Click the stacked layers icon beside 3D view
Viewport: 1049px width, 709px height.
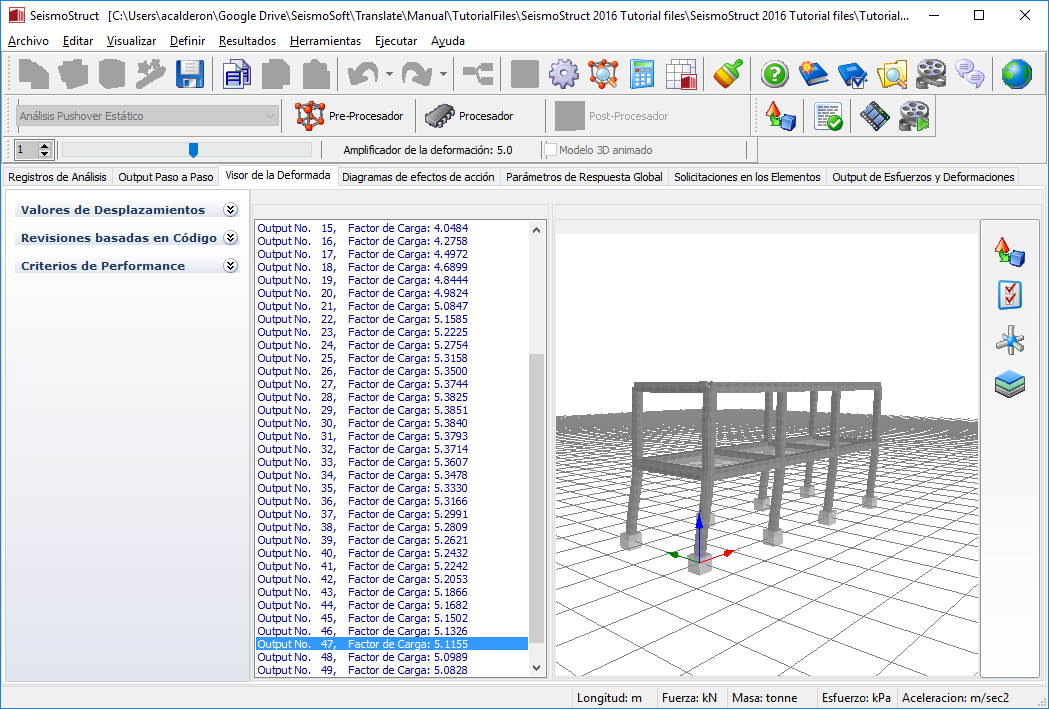tap(1010, 384)
